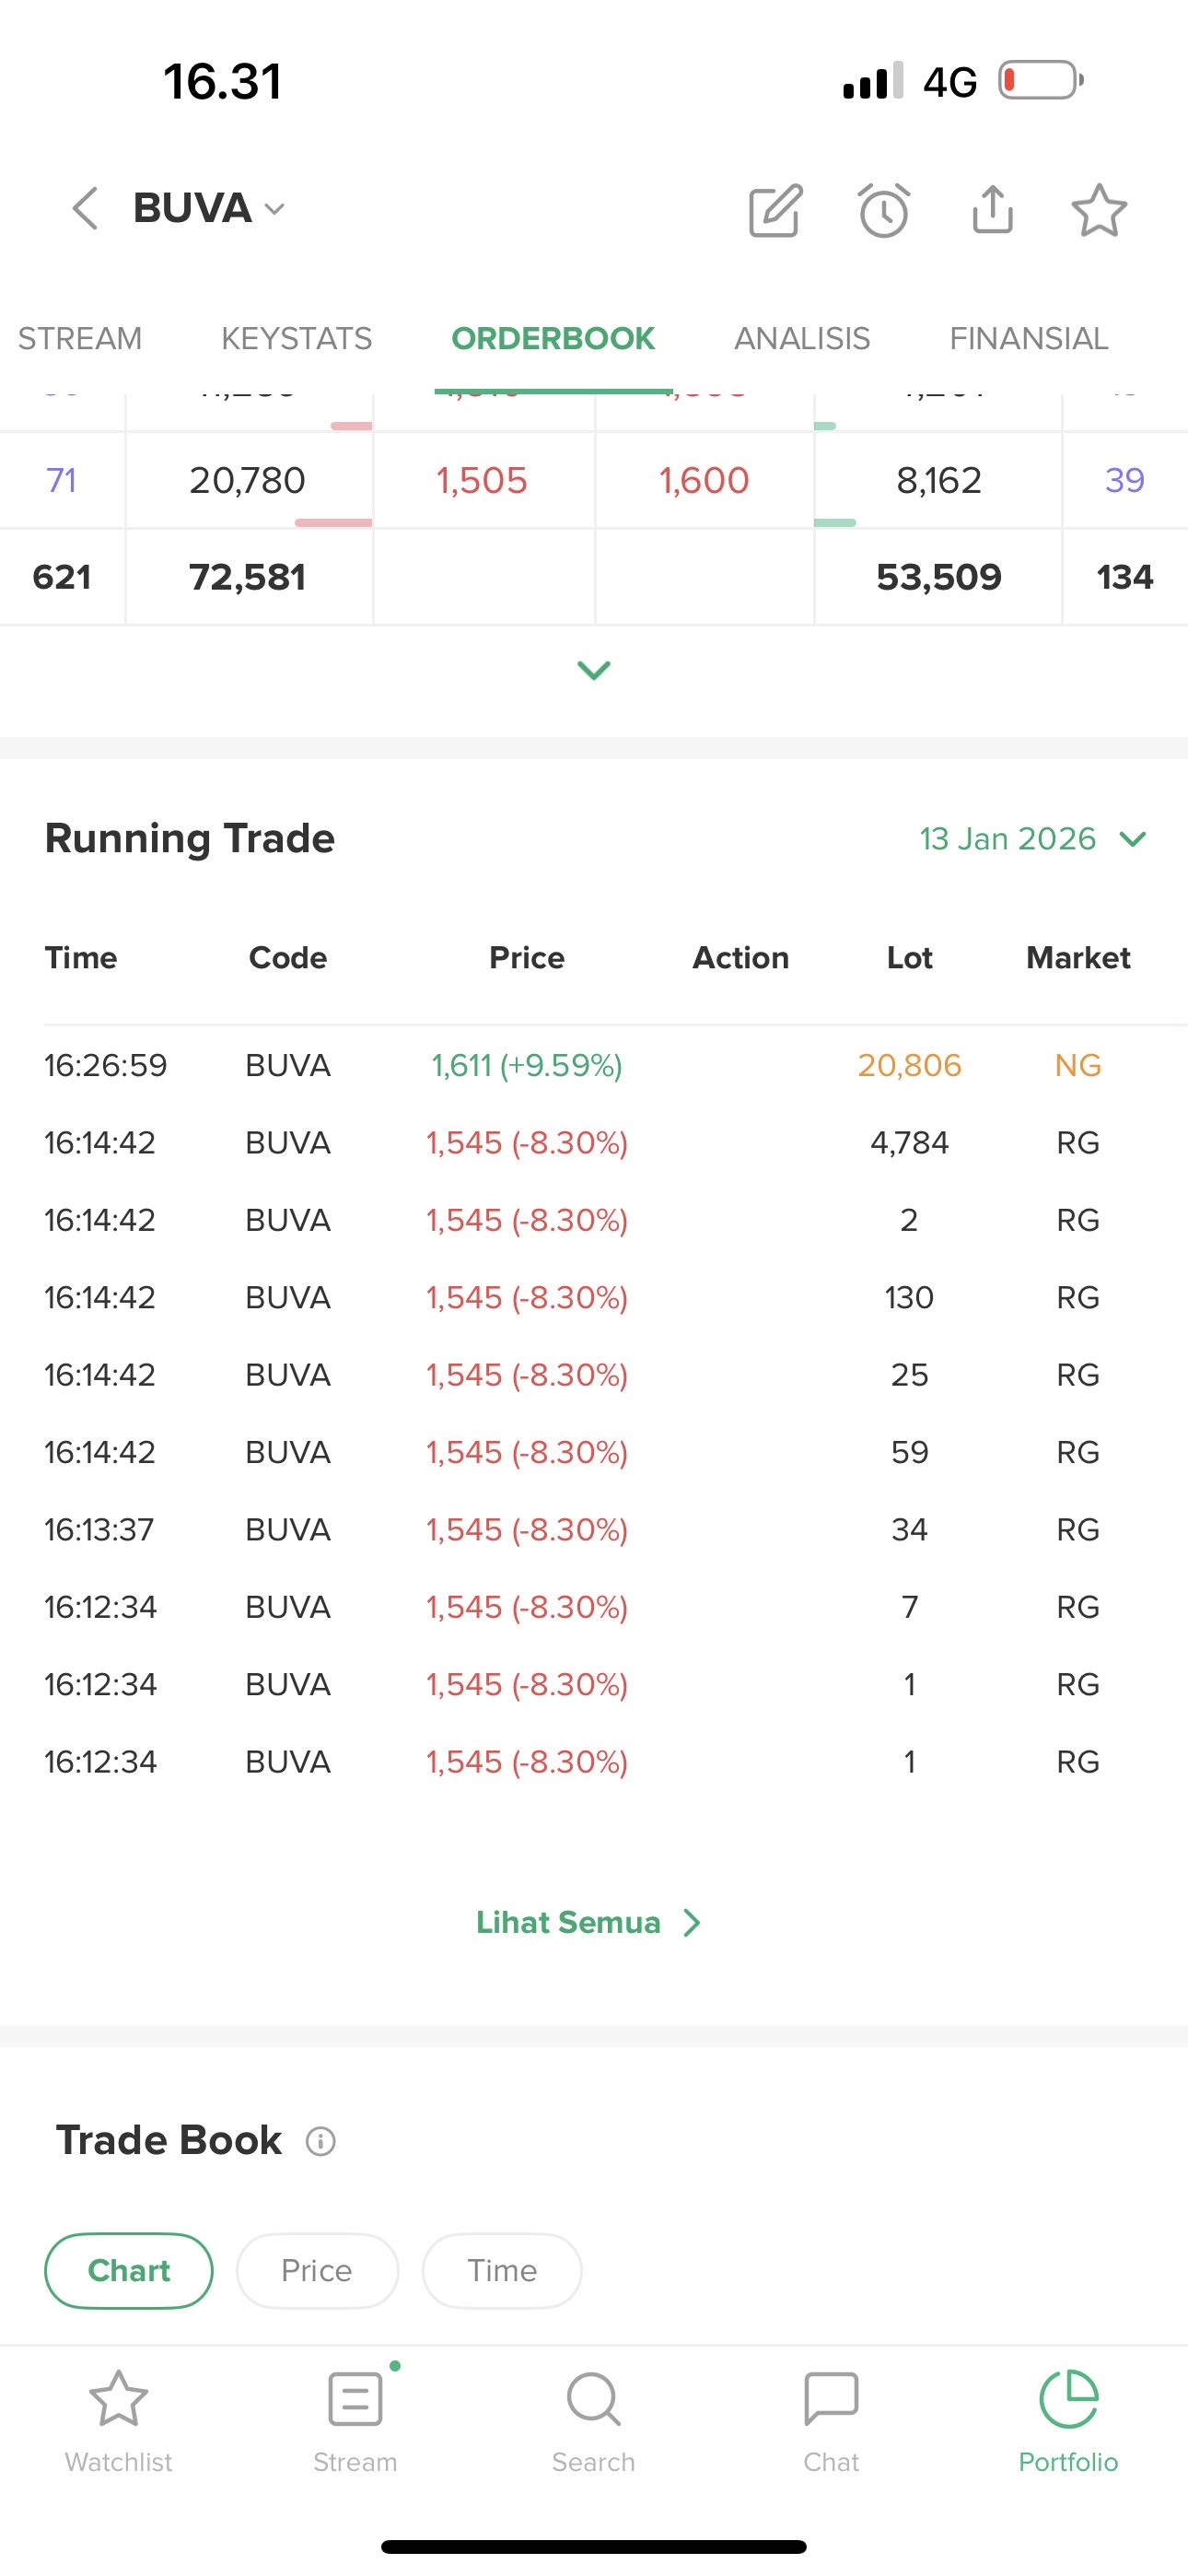Add BUVA to favorites with star icon
The height and width of the screenshot is (2576, 1188).
[1099, 210]
